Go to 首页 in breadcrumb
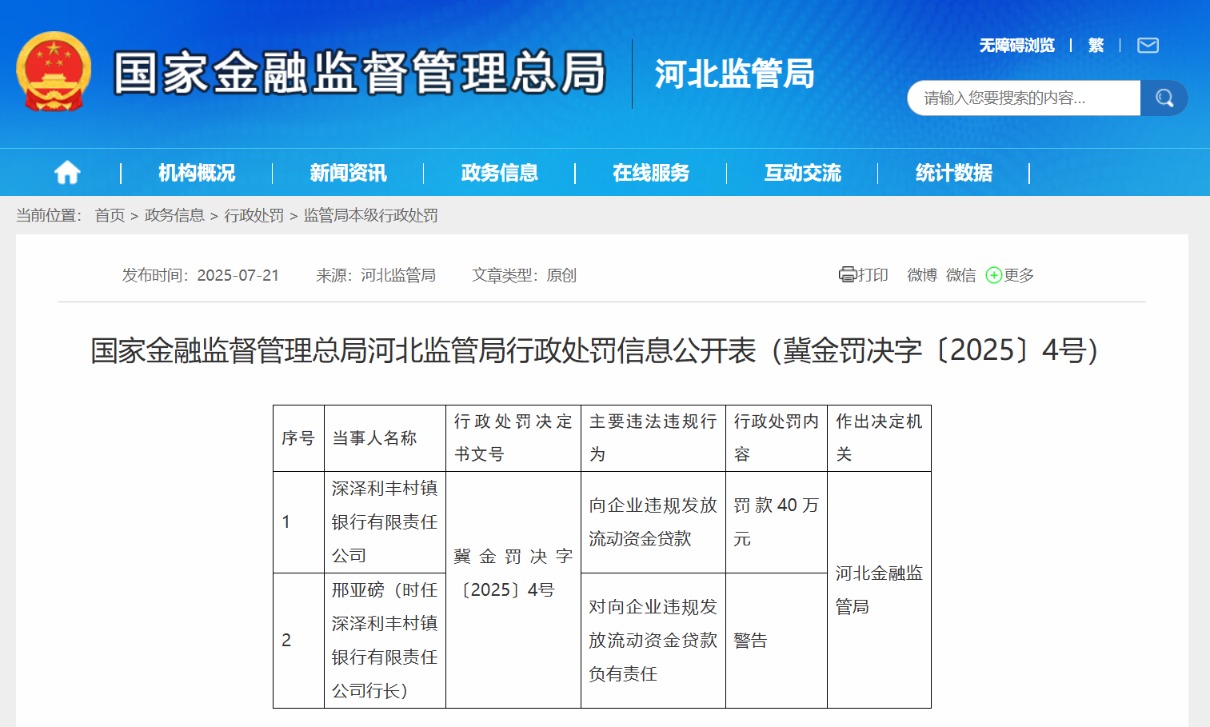The height and width of the screenshot is (727, 1210). point(110,215)
